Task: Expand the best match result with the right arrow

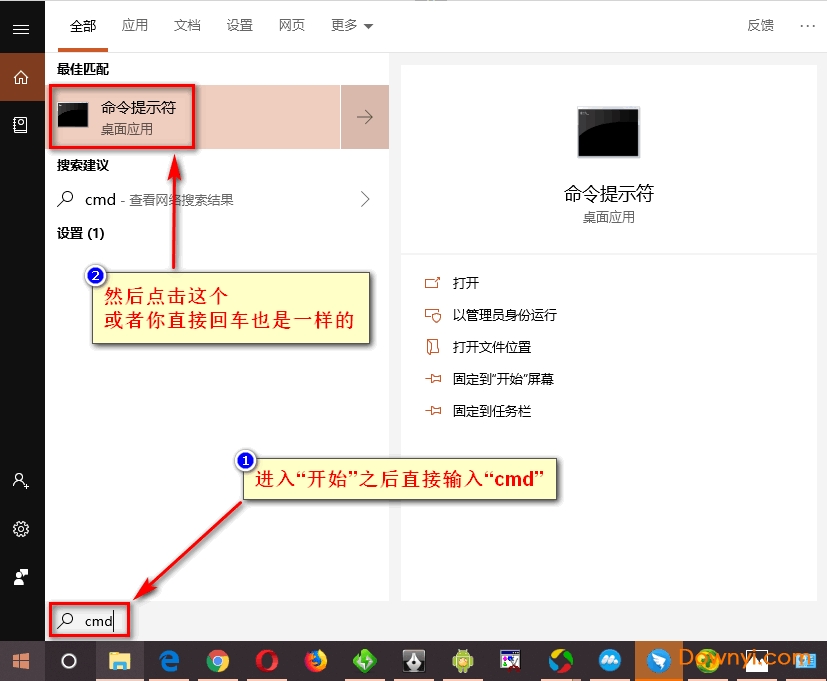Action: tap(365, 116)
